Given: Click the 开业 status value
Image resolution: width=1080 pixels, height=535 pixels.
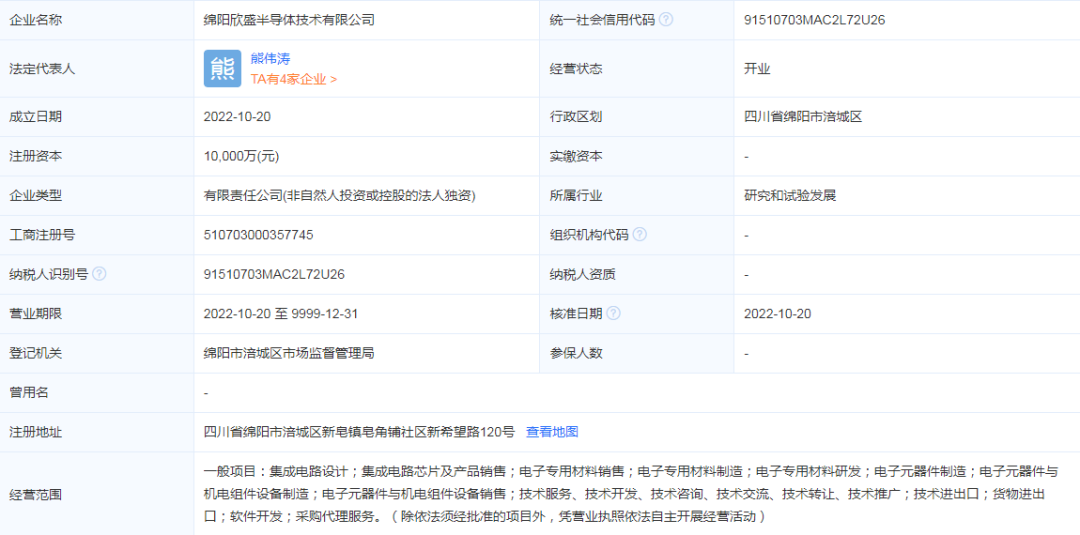Looking at the screenshot, I should pyautogui.click(x=758, y=69).
